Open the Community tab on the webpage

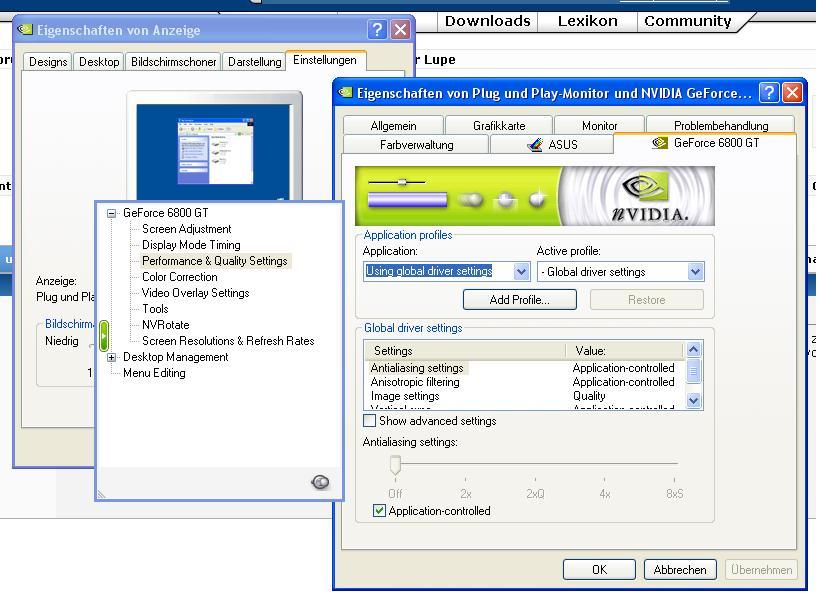coord(688,21)
